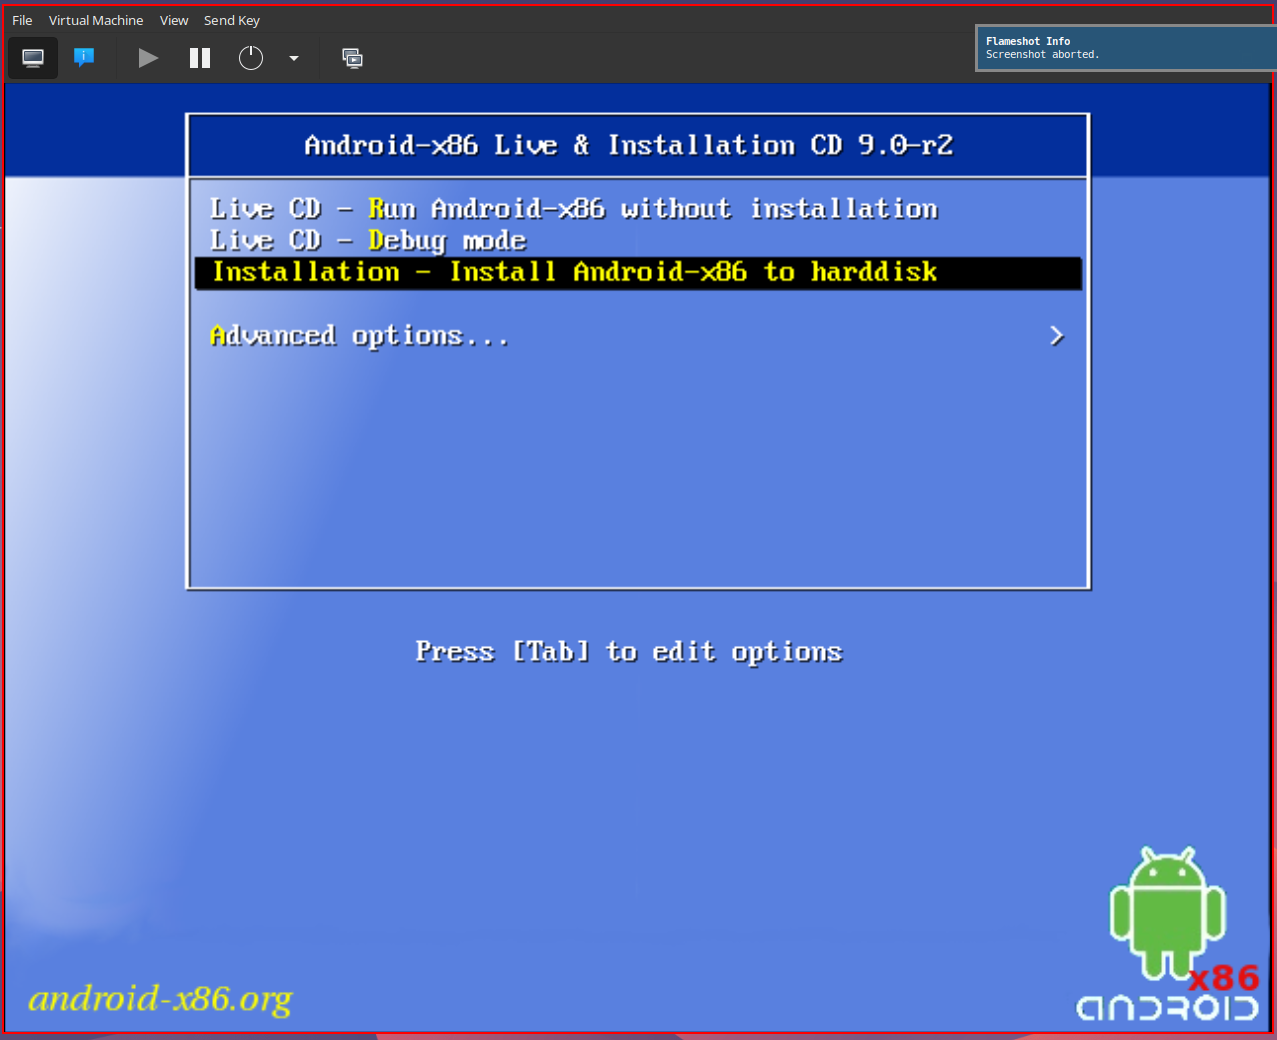Select Live CD Run Android-x86 without installation
Image resolution: width=1277 pixels, height=1040 pixels.
pos(573,209)
